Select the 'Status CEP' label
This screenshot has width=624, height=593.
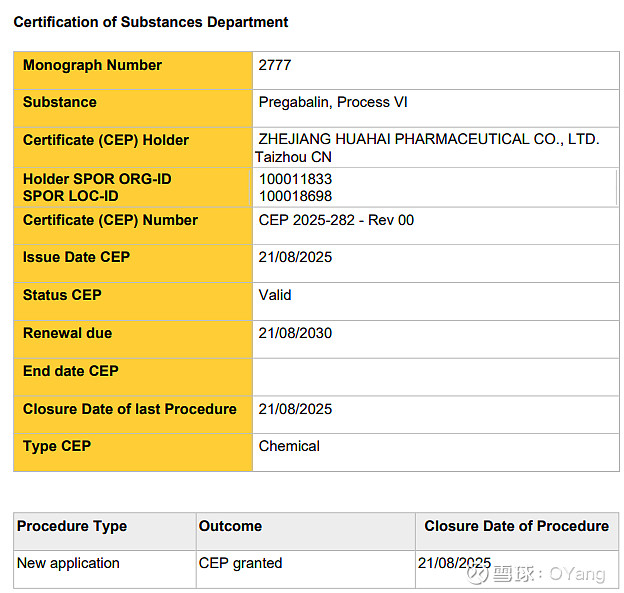click(x=62, y=295)
